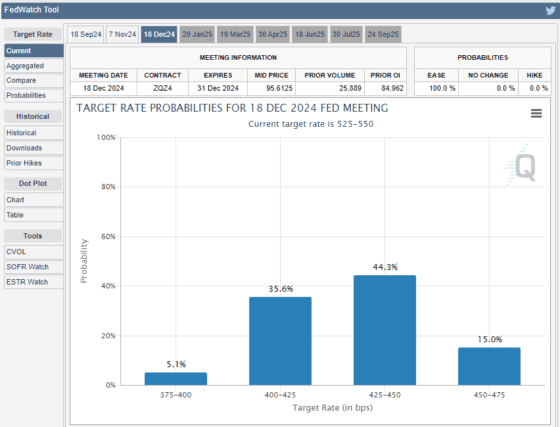560x427 pixels.
Task: Switch to the 19 Mar25 tab
Action: point(235,34)
